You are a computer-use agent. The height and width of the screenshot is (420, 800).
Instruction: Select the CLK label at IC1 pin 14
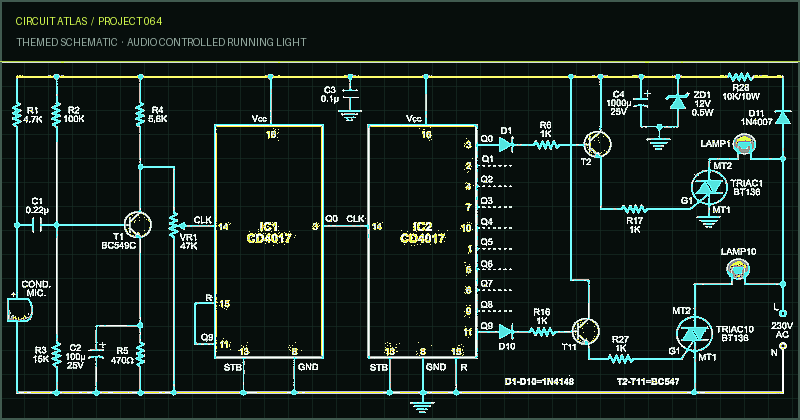(203, 220)
